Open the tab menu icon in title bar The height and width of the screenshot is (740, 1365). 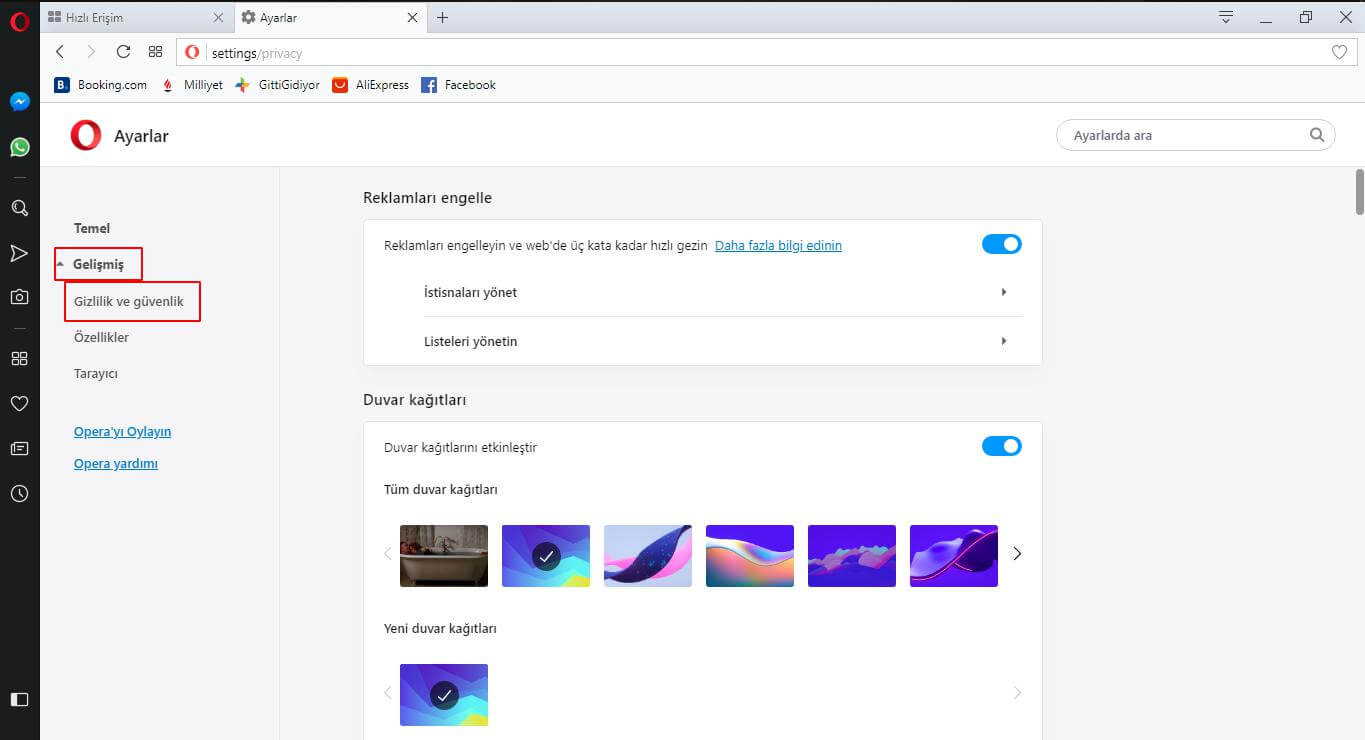pyautogui.click(x=1226, y=17)
